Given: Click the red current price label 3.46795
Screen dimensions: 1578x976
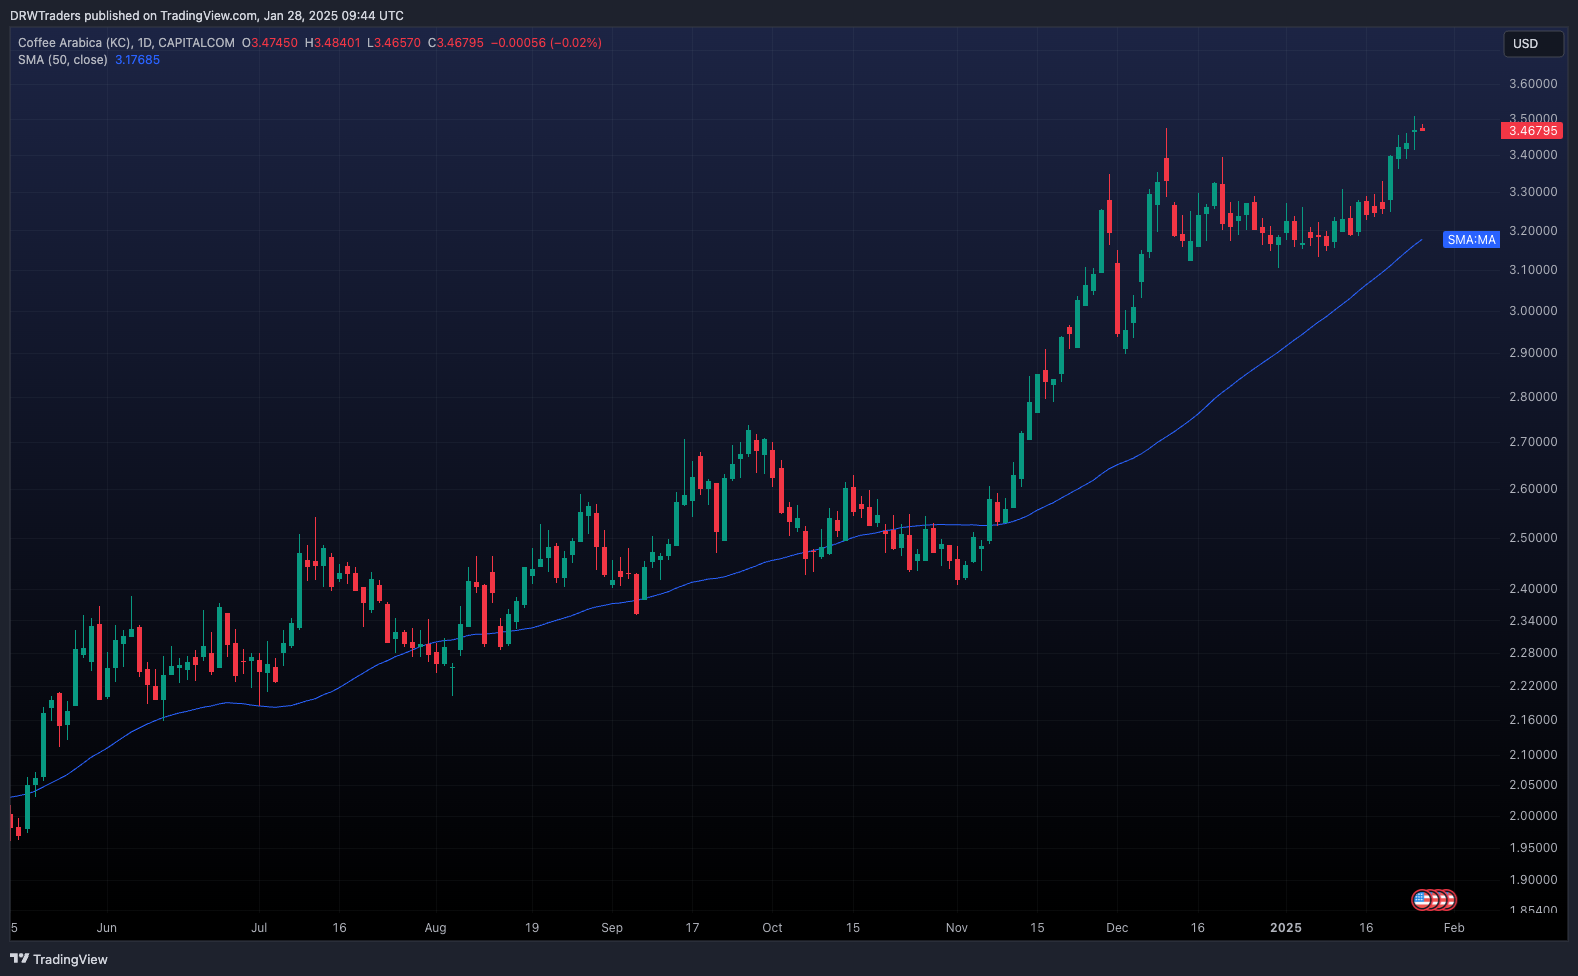Looking at the screenshot, I should pyautogui.click(x=1532, y=131).
